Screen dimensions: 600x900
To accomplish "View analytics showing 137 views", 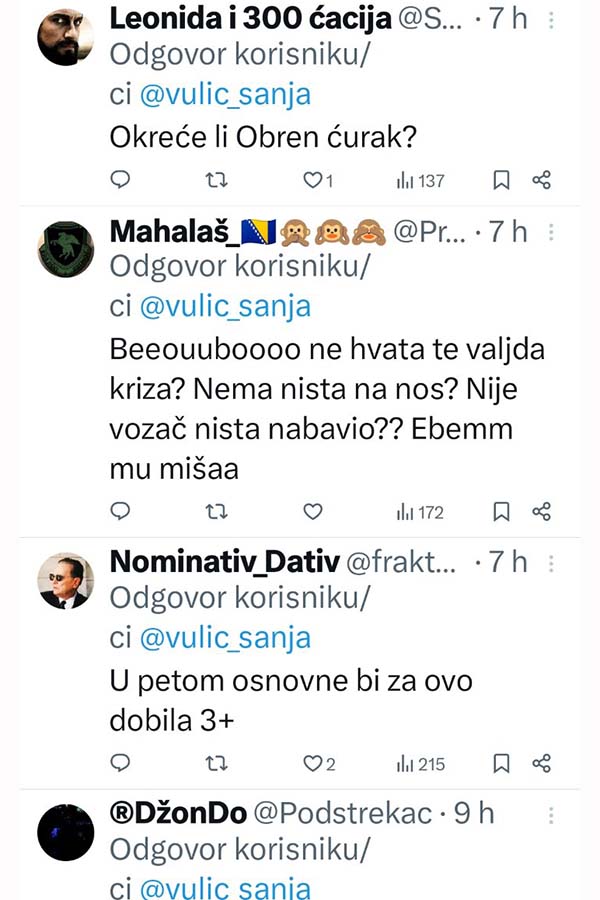I will pyautogui.click(x=421, y=180).
